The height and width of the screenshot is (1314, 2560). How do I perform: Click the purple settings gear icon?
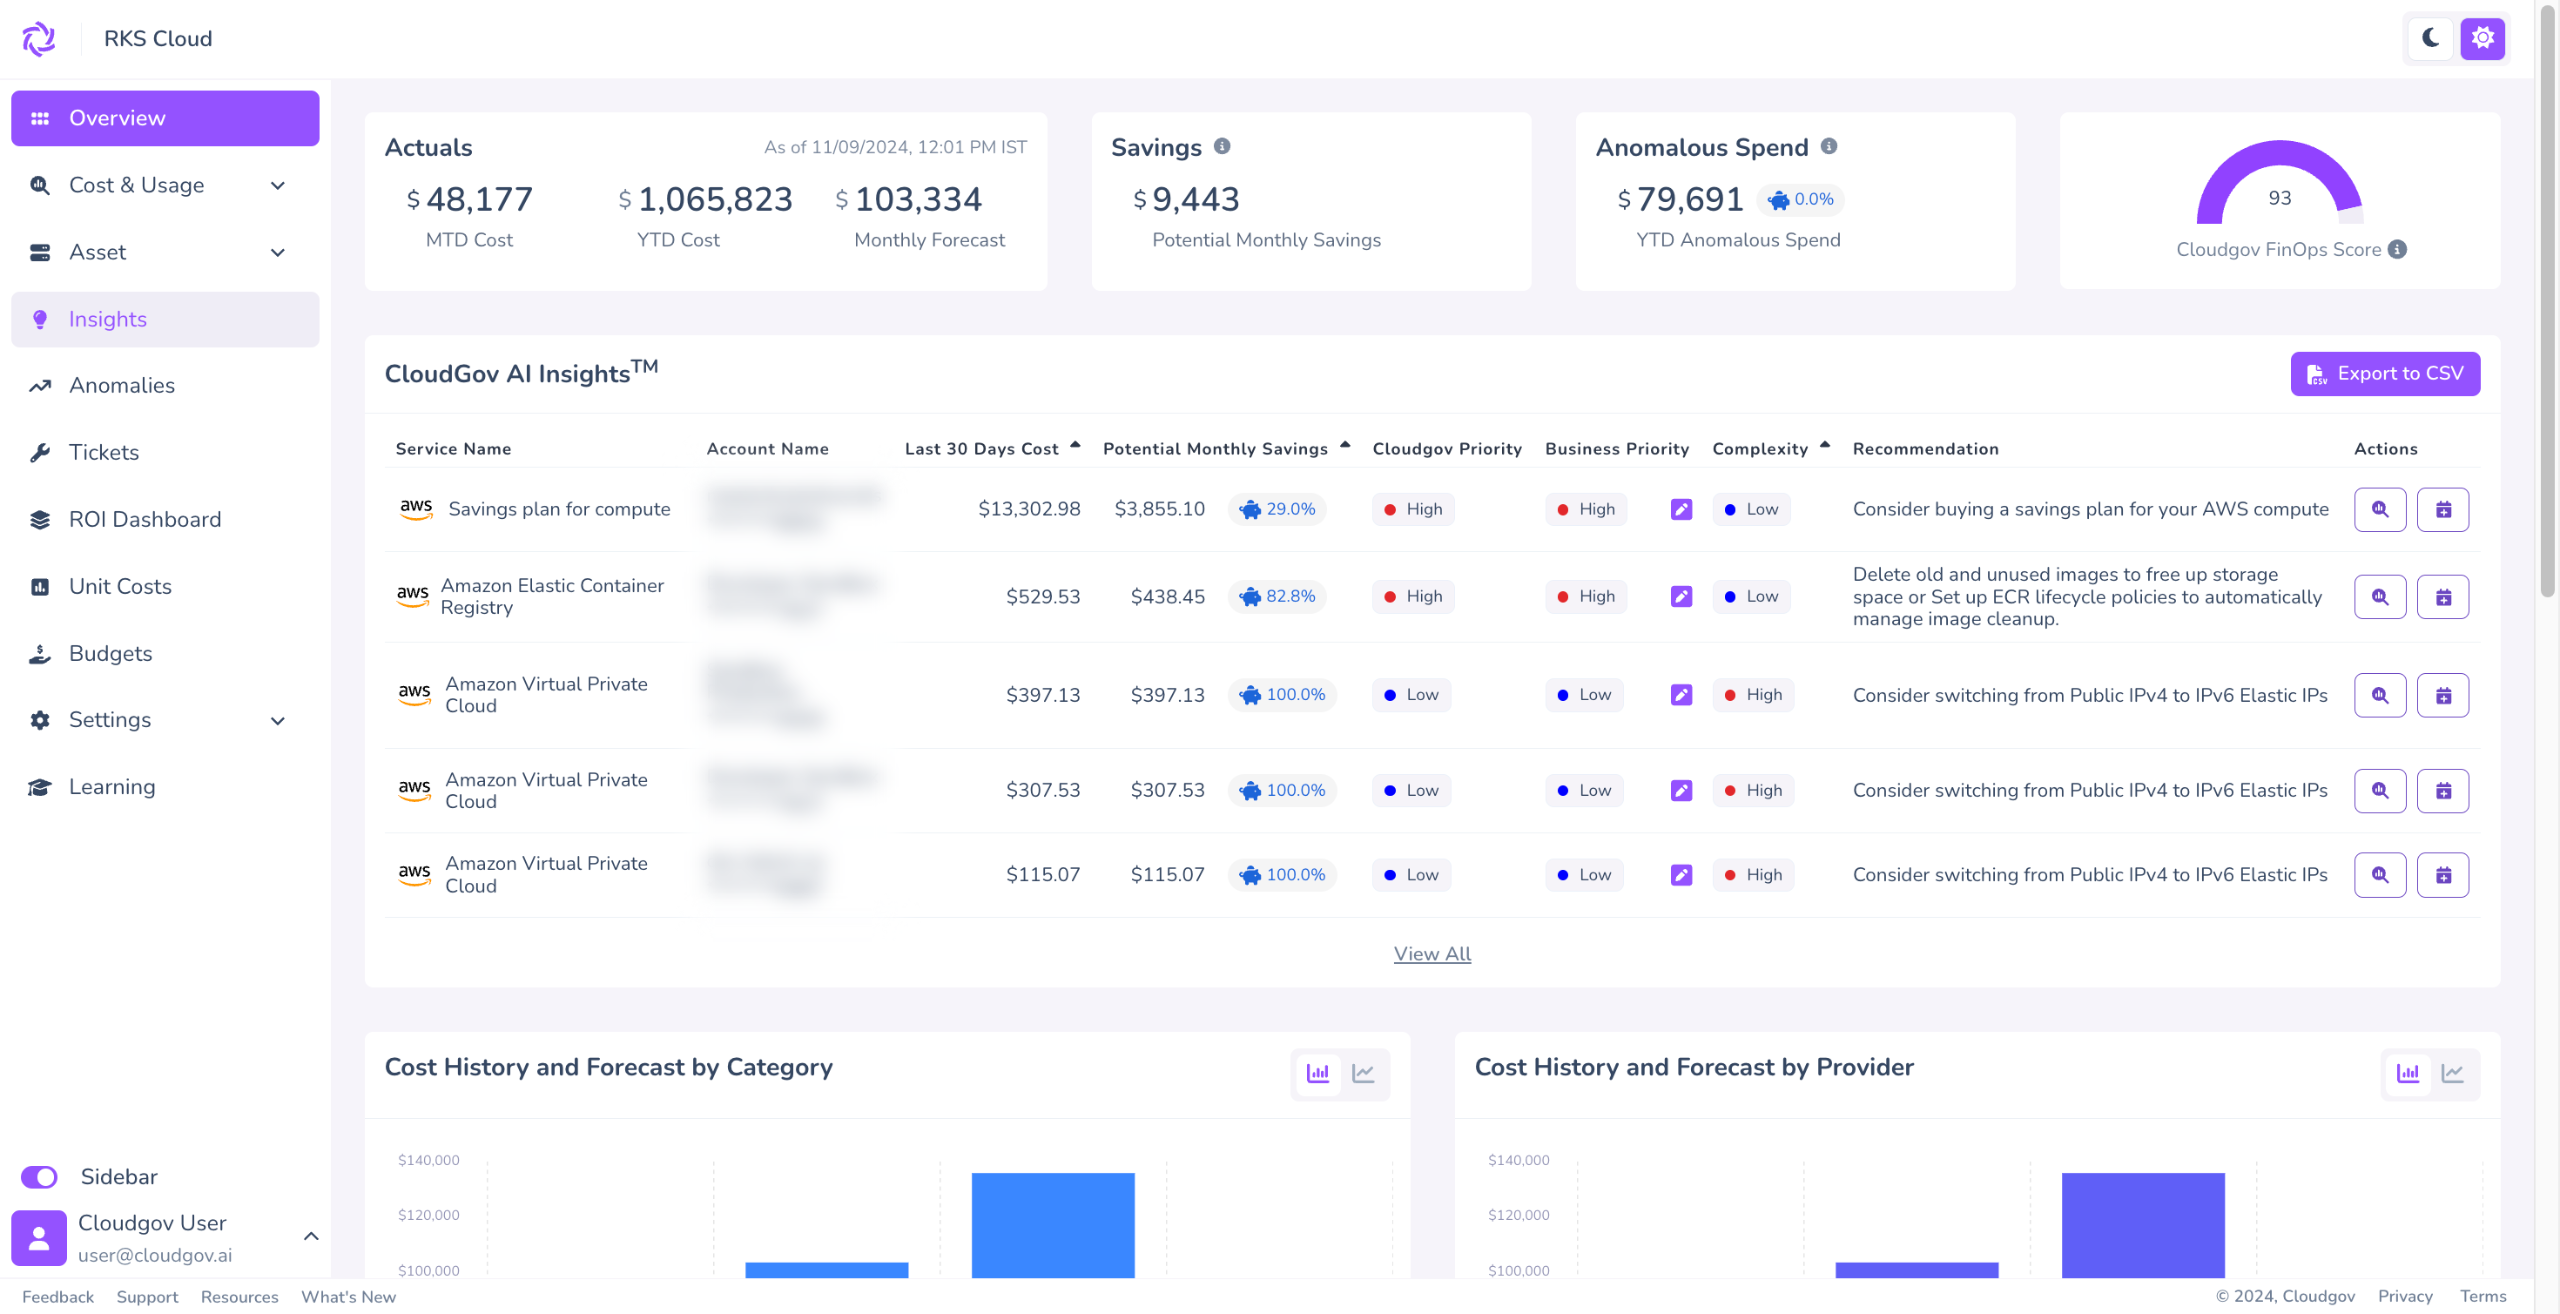(2482, 38)
